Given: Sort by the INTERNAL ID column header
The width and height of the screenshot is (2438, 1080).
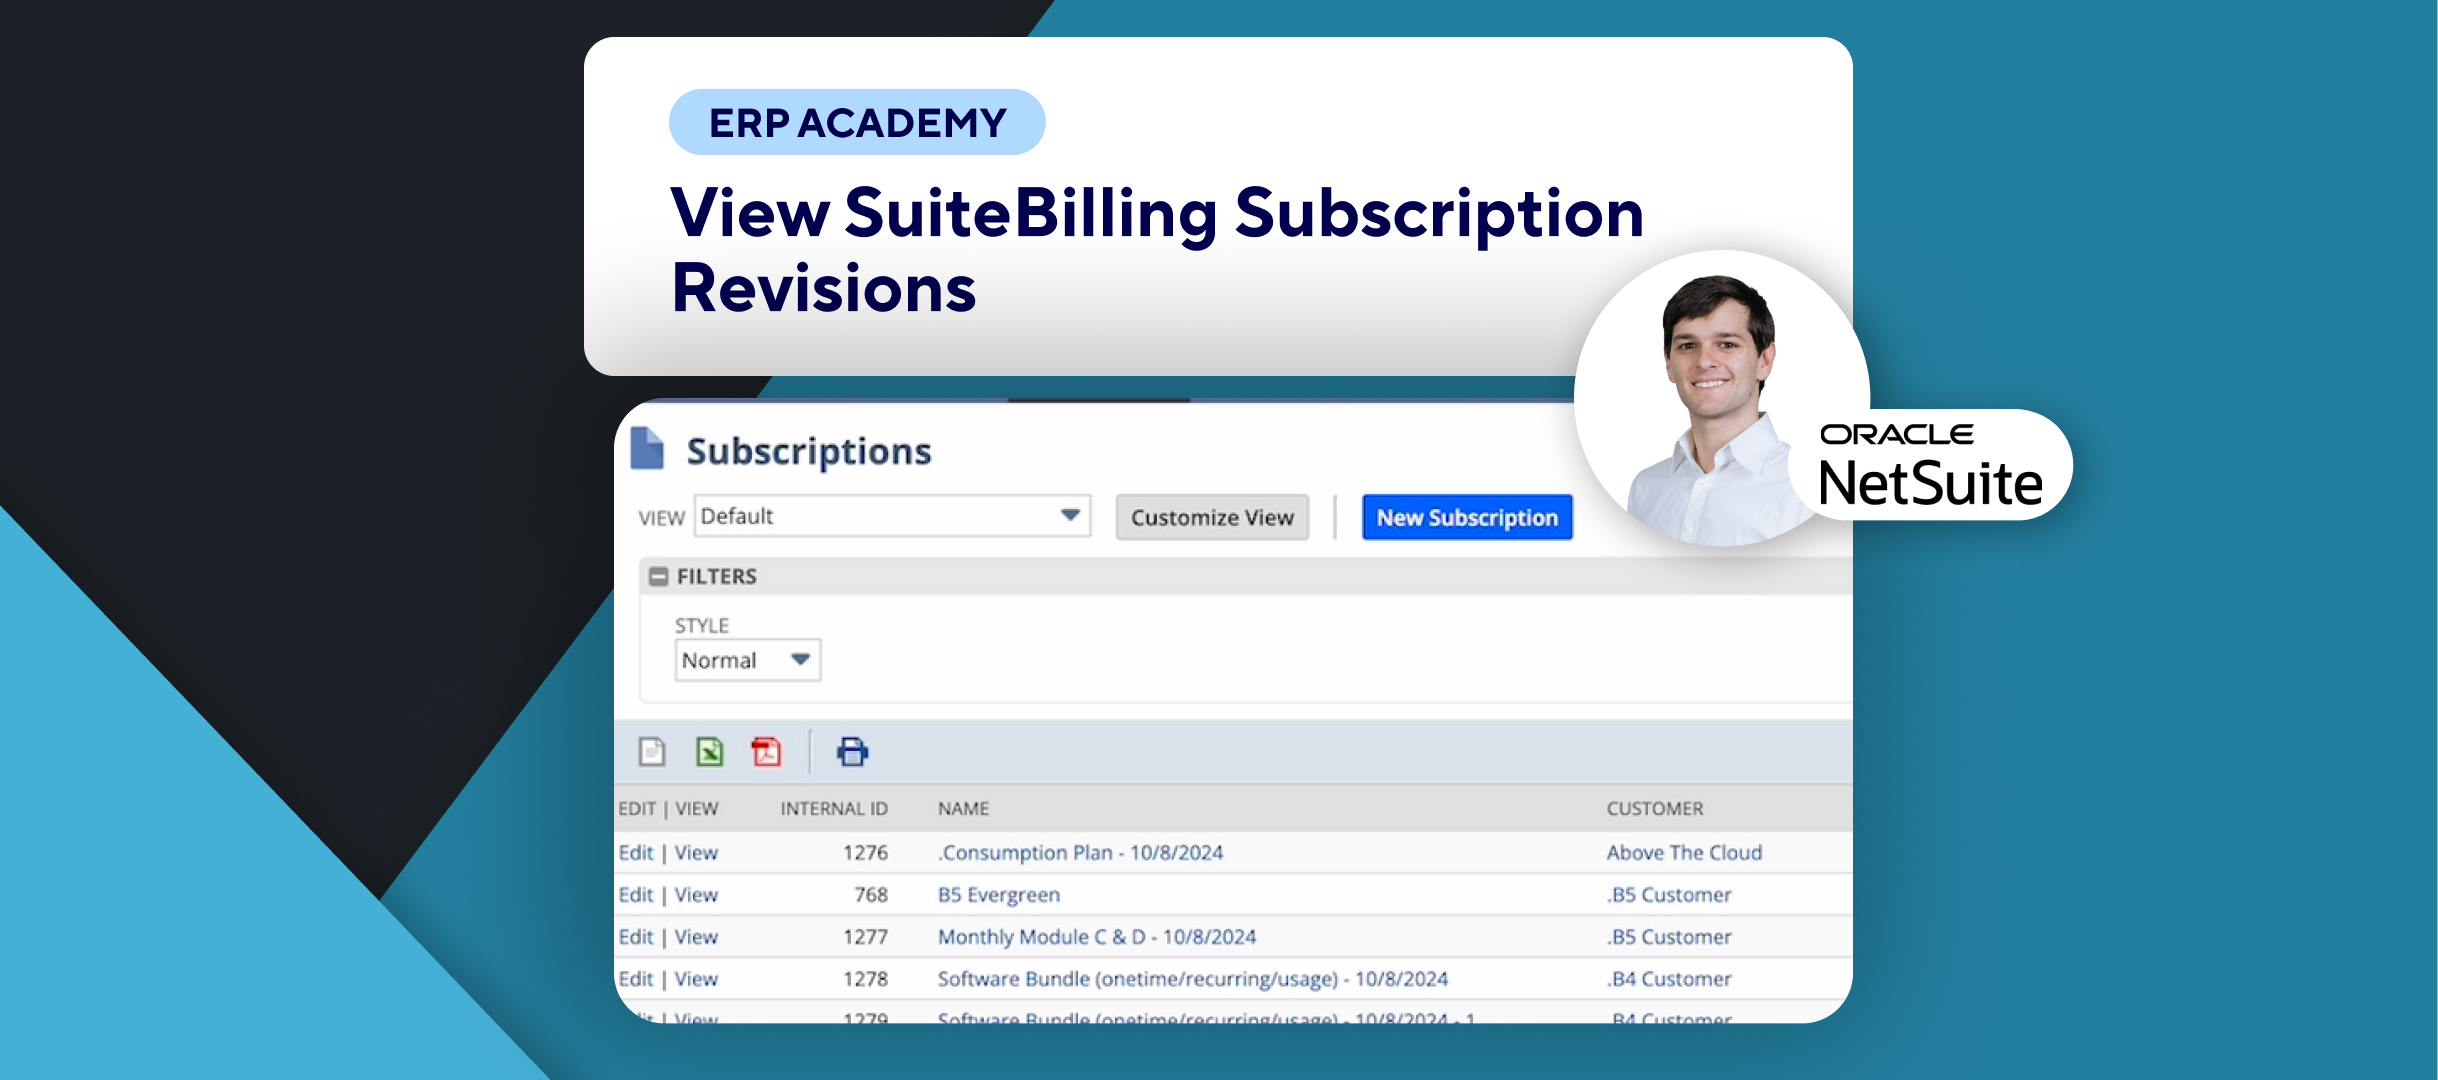Looking at the screenshot, I should 833,808.
